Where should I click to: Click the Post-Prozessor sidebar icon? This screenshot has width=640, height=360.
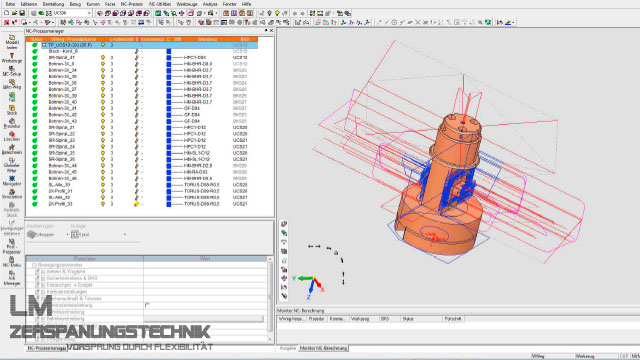pos(12,247)
